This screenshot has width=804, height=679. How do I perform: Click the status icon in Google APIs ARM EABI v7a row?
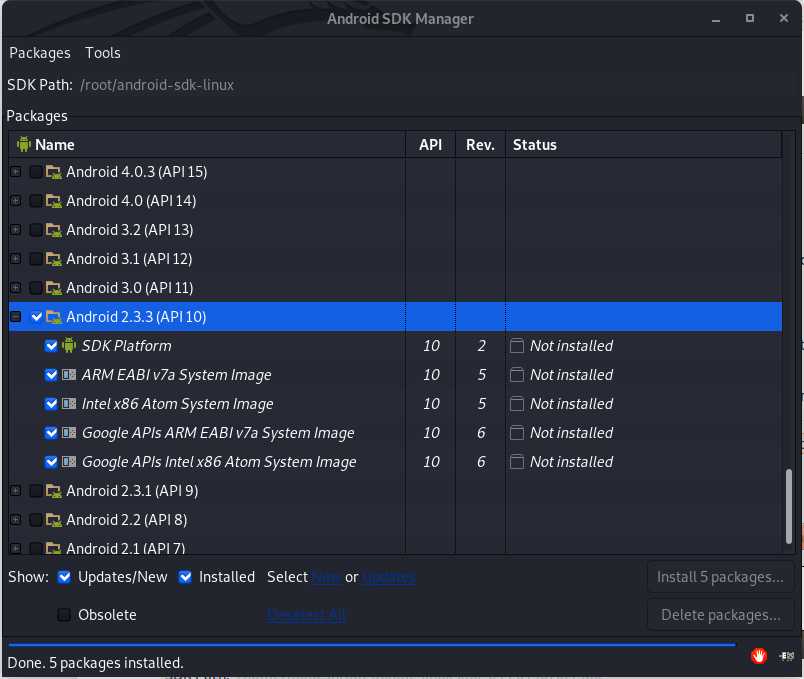click(x=517, y=433)
